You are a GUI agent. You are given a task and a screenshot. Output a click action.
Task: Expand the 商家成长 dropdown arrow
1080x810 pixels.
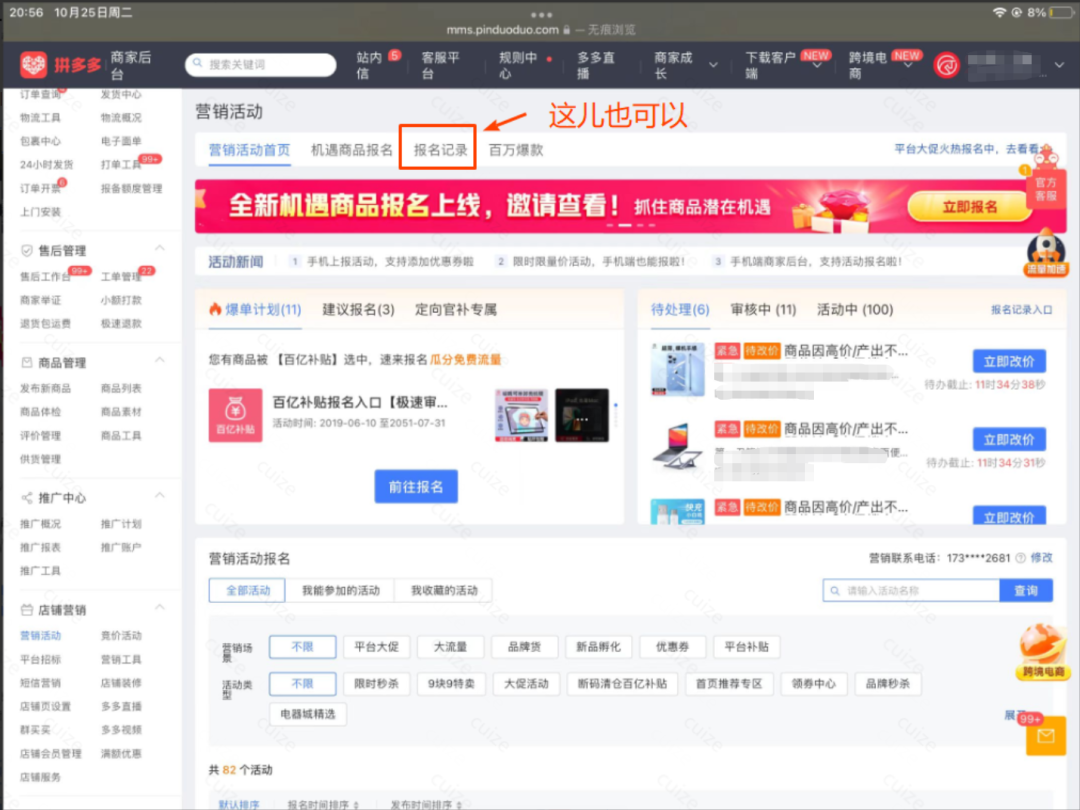click(x=714, y=65)
